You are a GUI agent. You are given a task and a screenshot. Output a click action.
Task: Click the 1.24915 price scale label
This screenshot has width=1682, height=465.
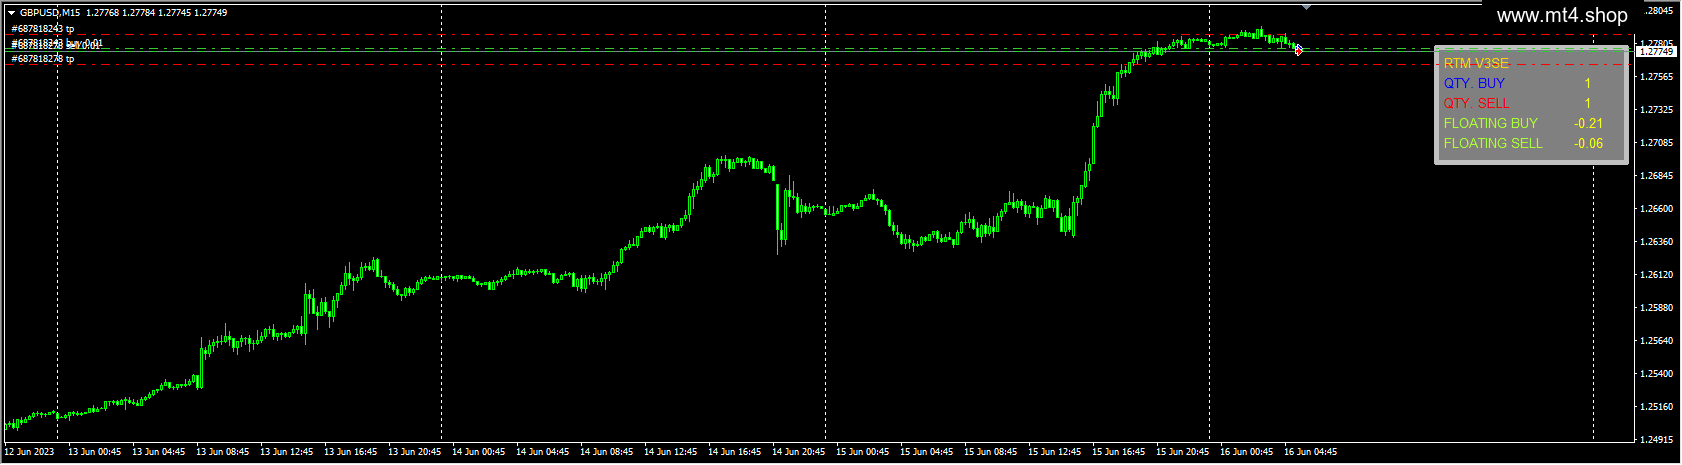1658,440
